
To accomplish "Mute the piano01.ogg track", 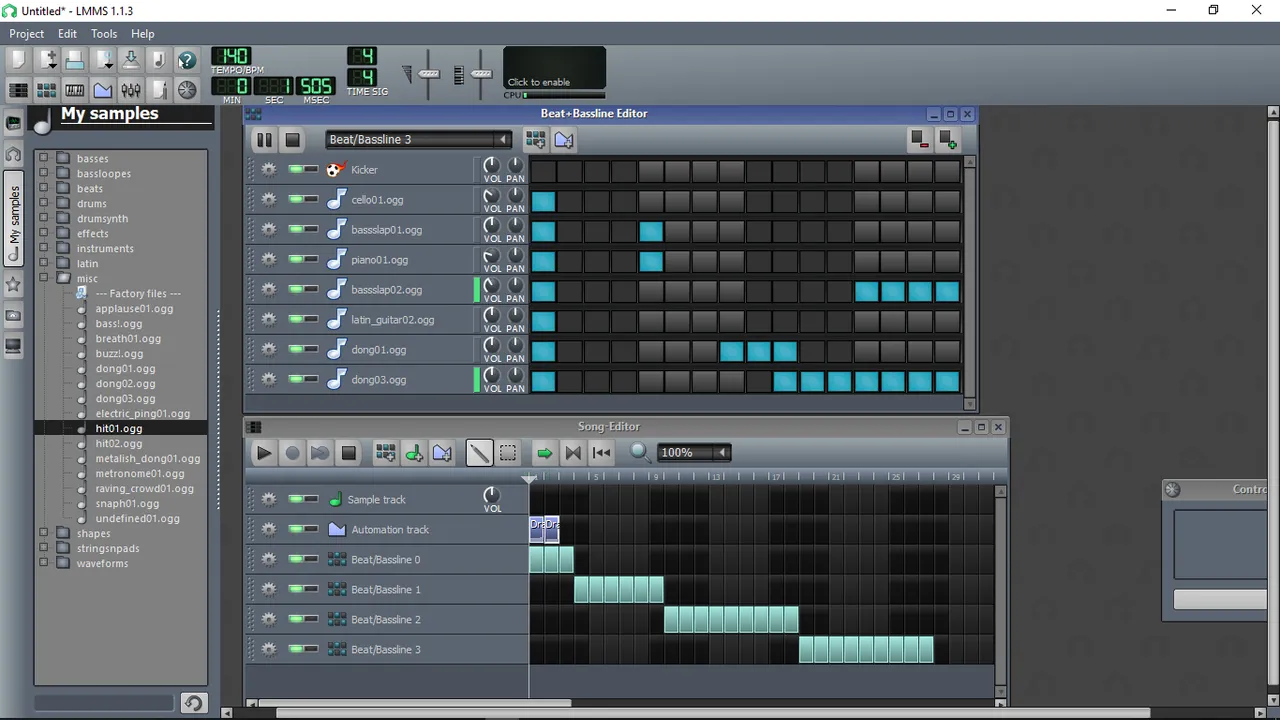I will click(296, 259).
